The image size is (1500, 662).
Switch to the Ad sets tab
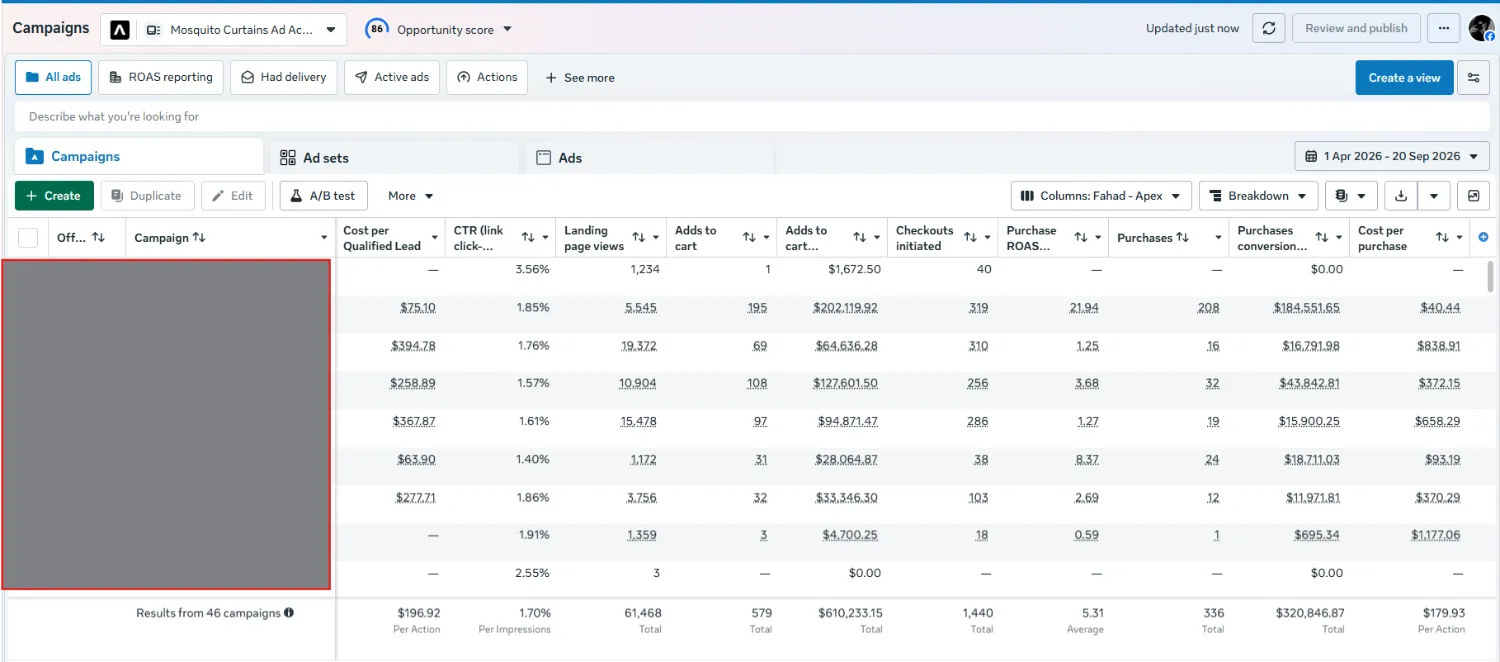(x=394, y=158)
